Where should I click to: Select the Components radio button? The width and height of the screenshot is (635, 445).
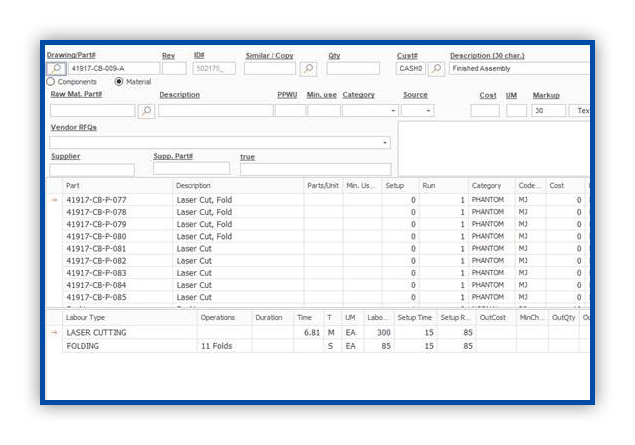pos(51,82)
